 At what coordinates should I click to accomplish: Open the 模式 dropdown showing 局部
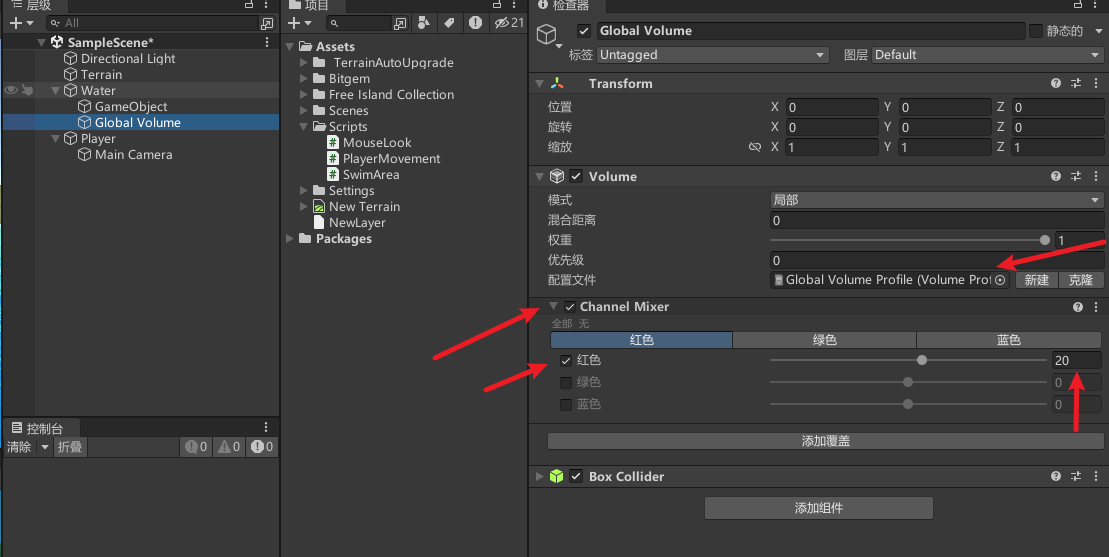936,200
